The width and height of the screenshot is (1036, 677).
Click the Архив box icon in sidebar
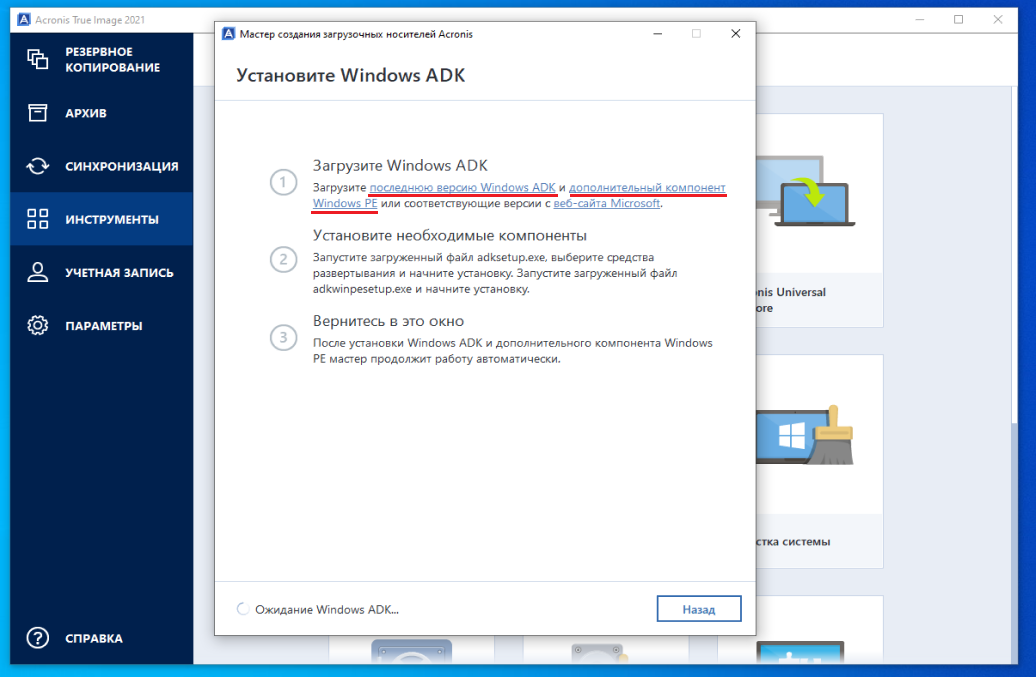click(x=37, y=113)
